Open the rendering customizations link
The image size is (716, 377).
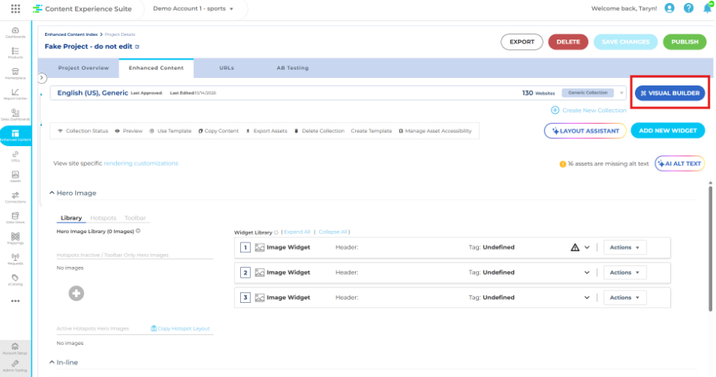point(141,163)
